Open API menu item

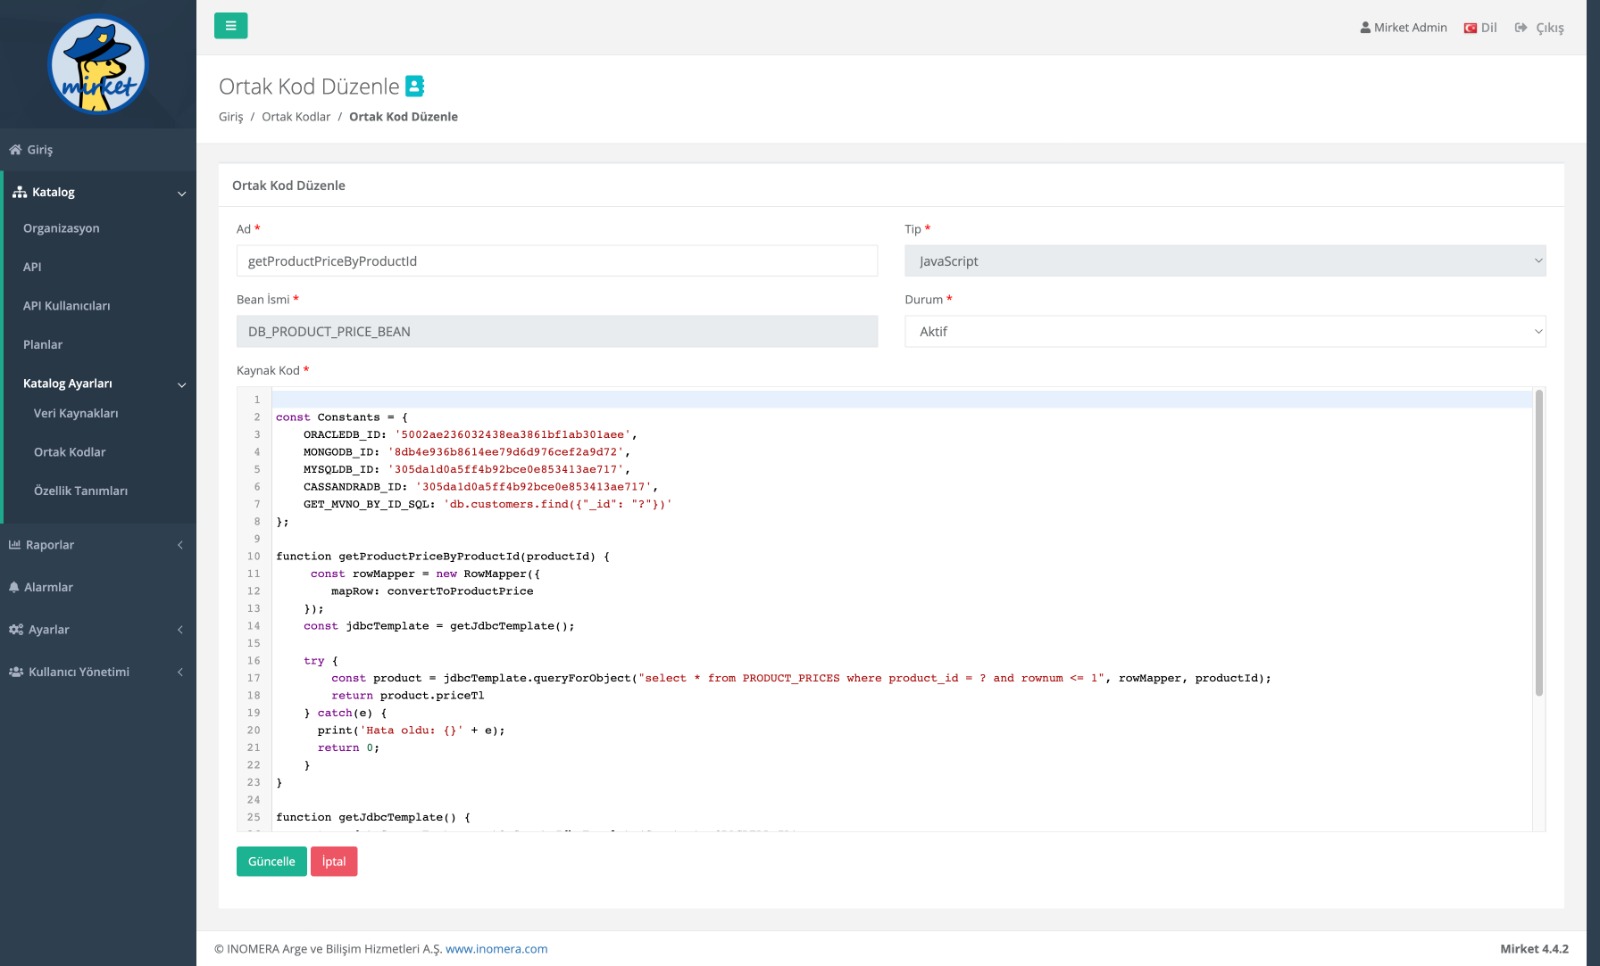[32, 267]
